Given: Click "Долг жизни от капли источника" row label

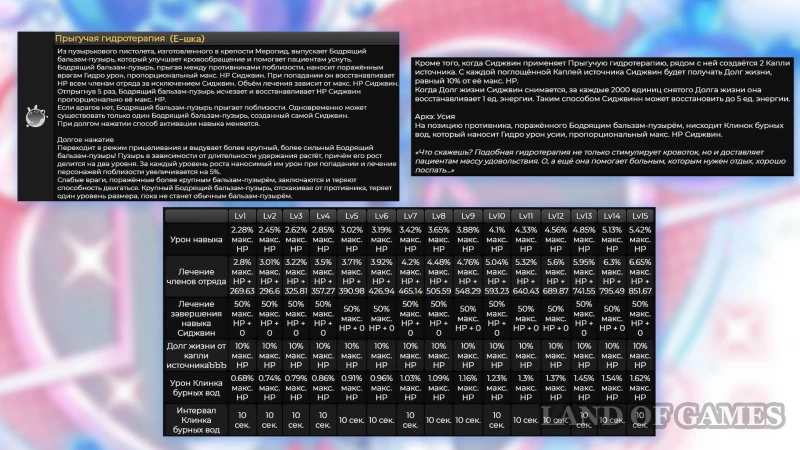Looking at the screenshot, I should click(x=197, y=352).
